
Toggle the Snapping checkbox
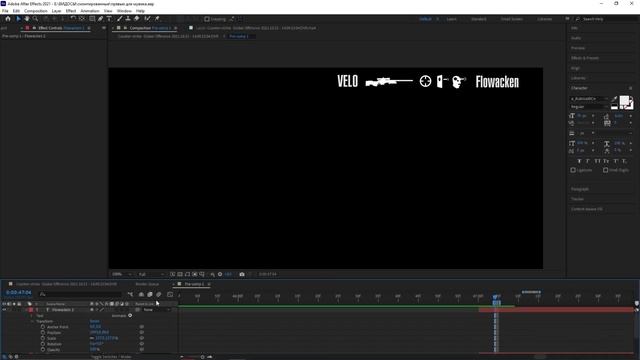pos(207,19)
